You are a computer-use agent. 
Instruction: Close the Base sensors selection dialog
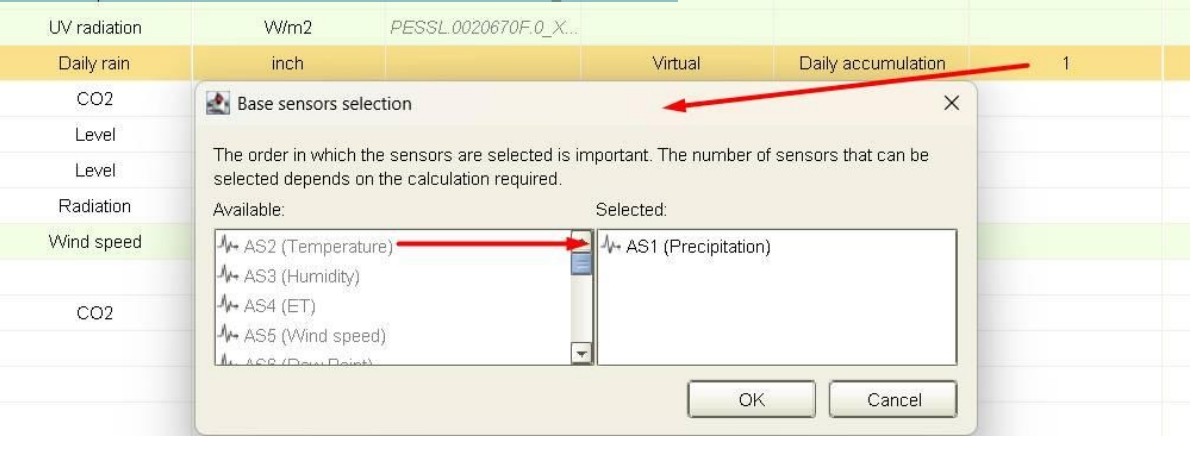tap(951, 103)
